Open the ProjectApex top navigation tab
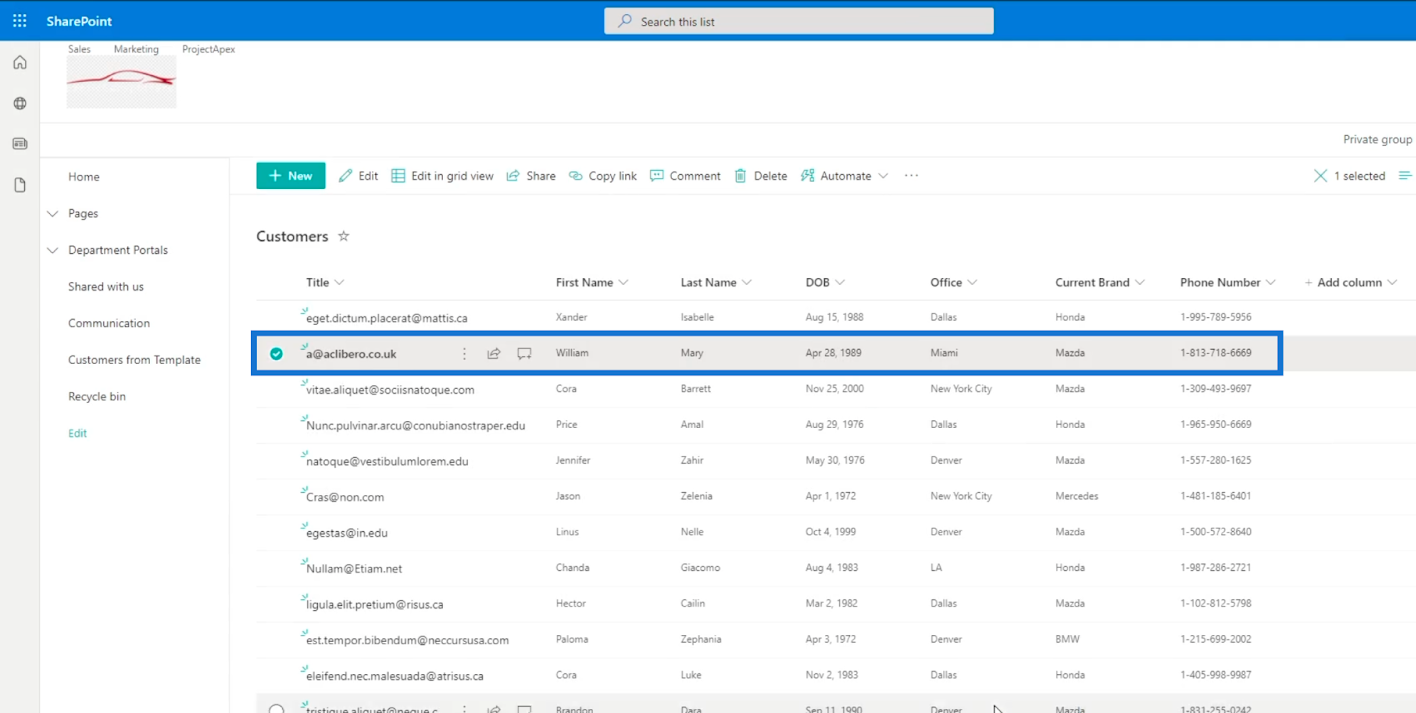 209,49
